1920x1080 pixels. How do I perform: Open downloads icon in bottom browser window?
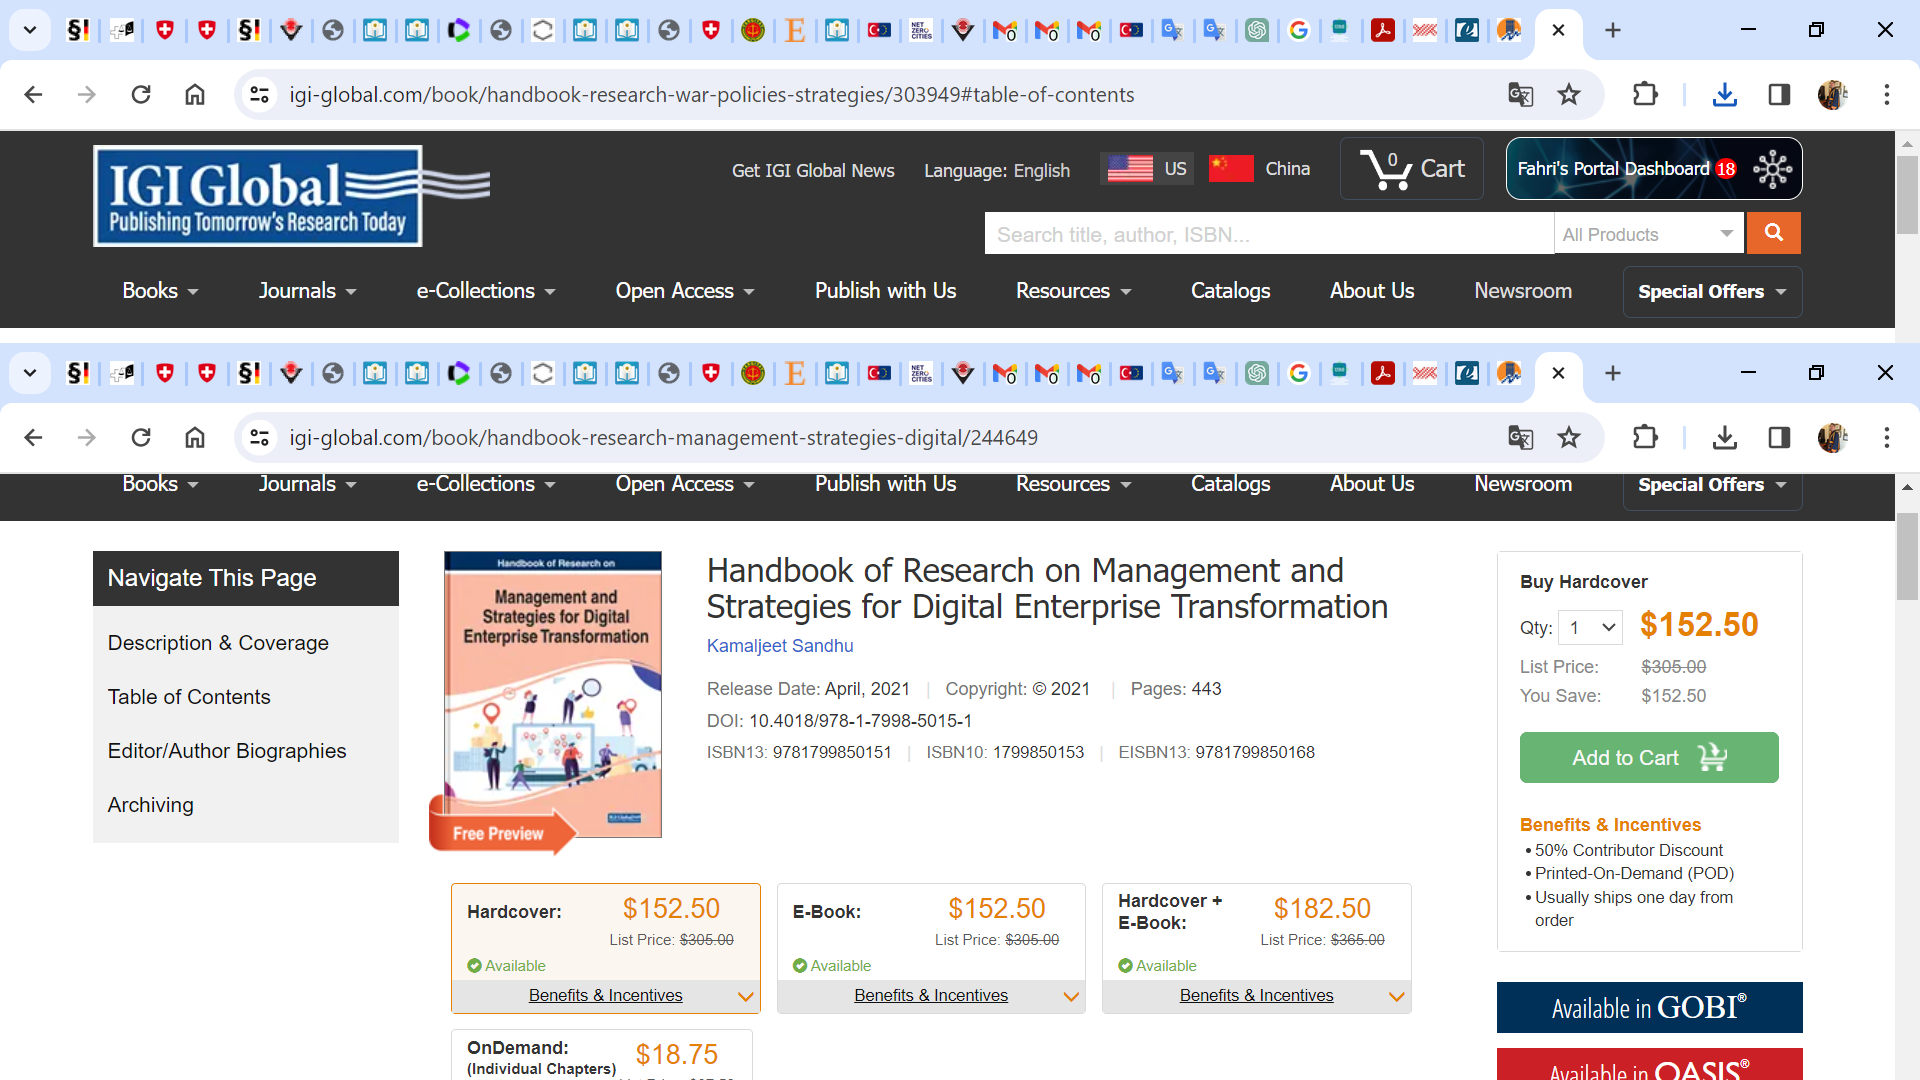1725,438
